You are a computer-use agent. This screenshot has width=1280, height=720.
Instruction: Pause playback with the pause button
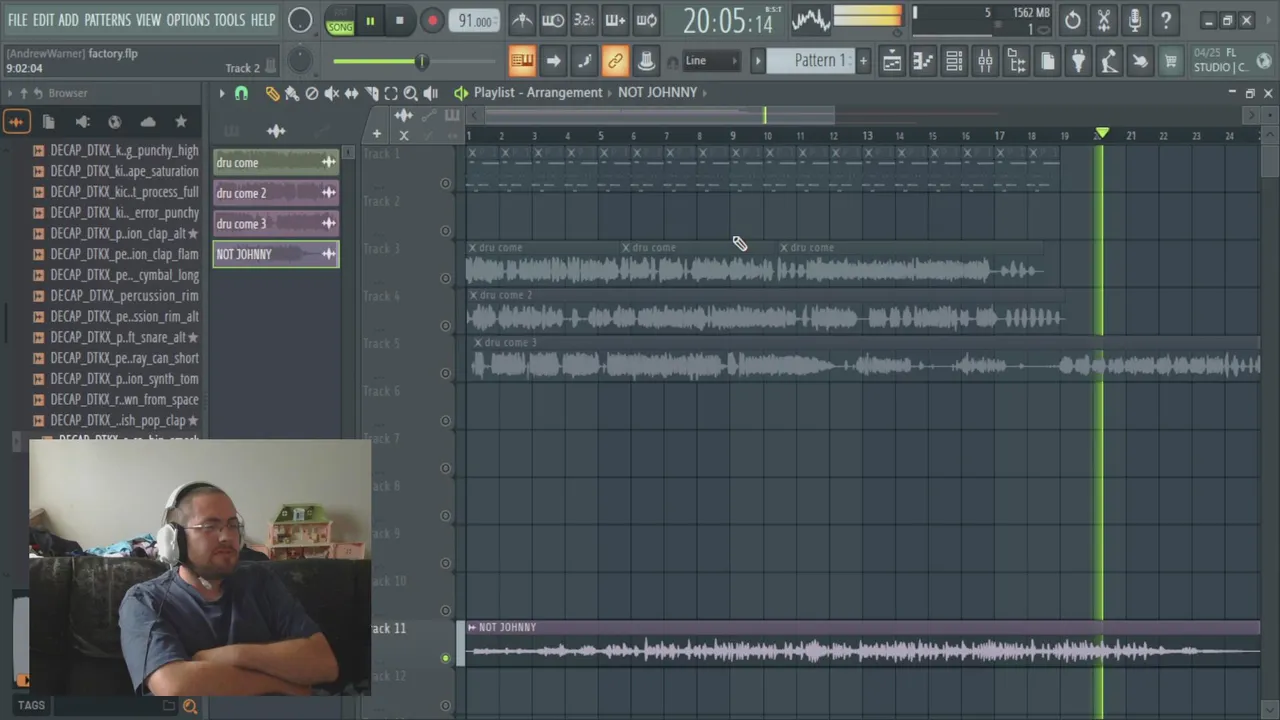369,21
